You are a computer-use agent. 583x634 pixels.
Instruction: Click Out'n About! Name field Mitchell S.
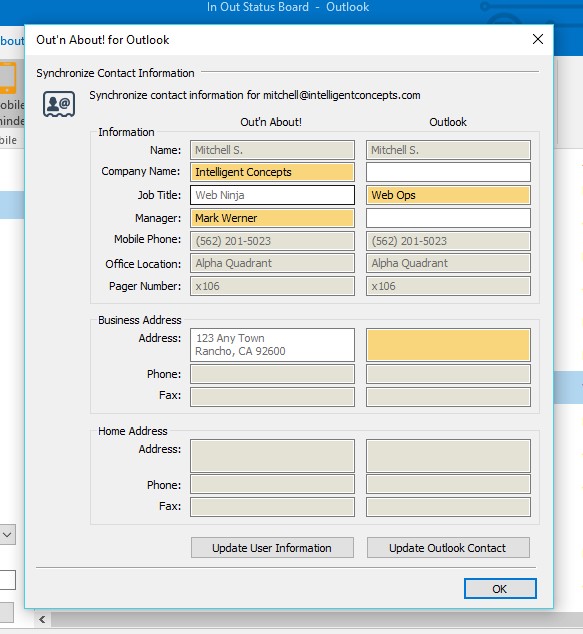[272, 150]
